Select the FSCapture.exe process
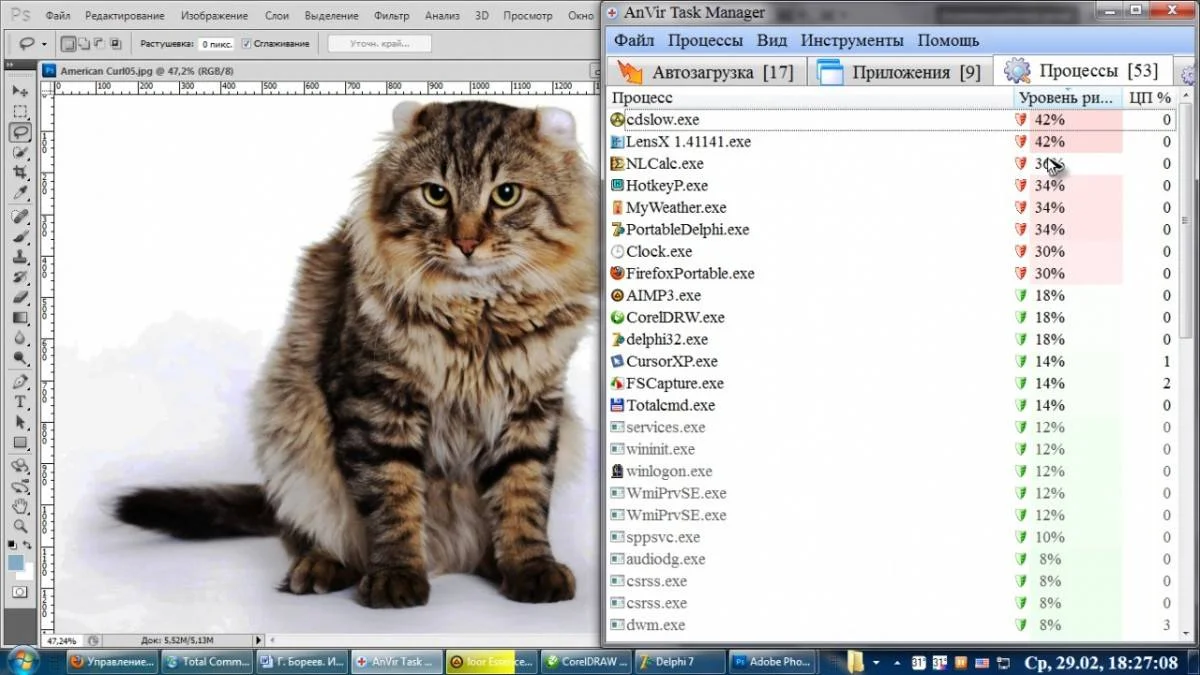The image size is (1200, 675). point(891,383)
